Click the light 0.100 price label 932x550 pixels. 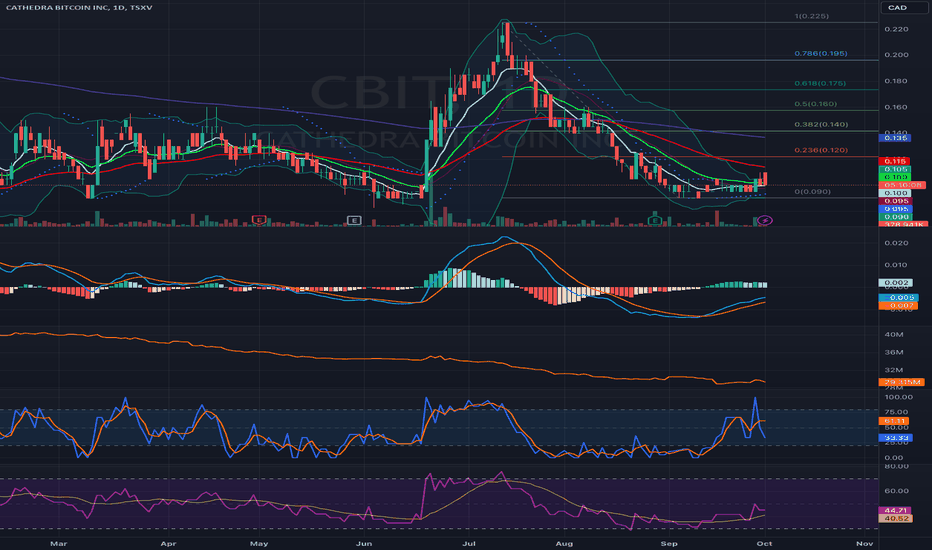895,193
